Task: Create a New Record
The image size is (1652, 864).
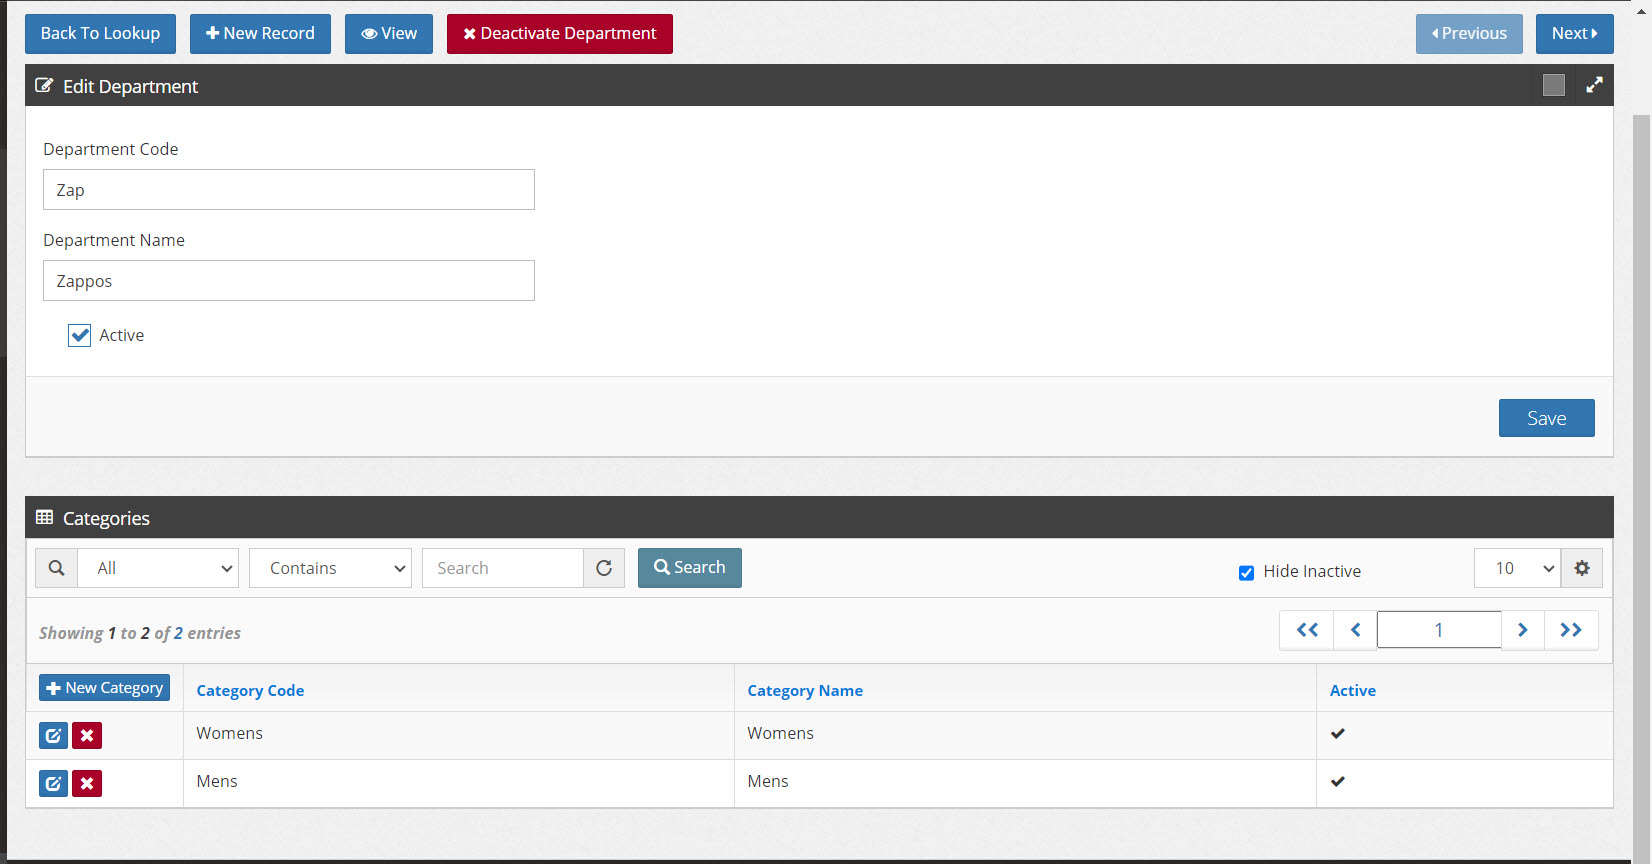Action: pyautogui.click(x=260, y=34)
